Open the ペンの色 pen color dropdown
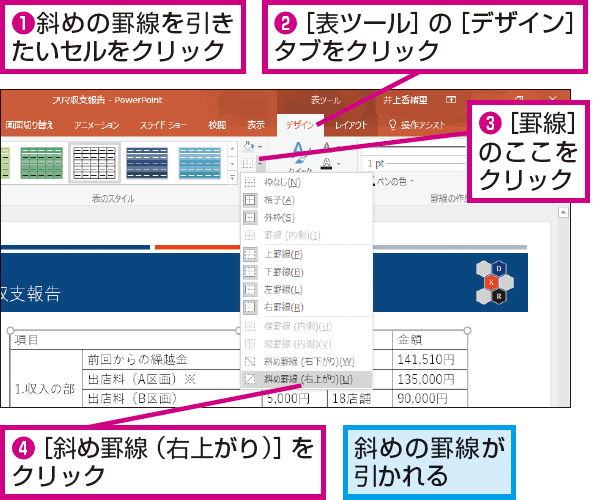Screen dimensions: 600x500 pos(393,181)
